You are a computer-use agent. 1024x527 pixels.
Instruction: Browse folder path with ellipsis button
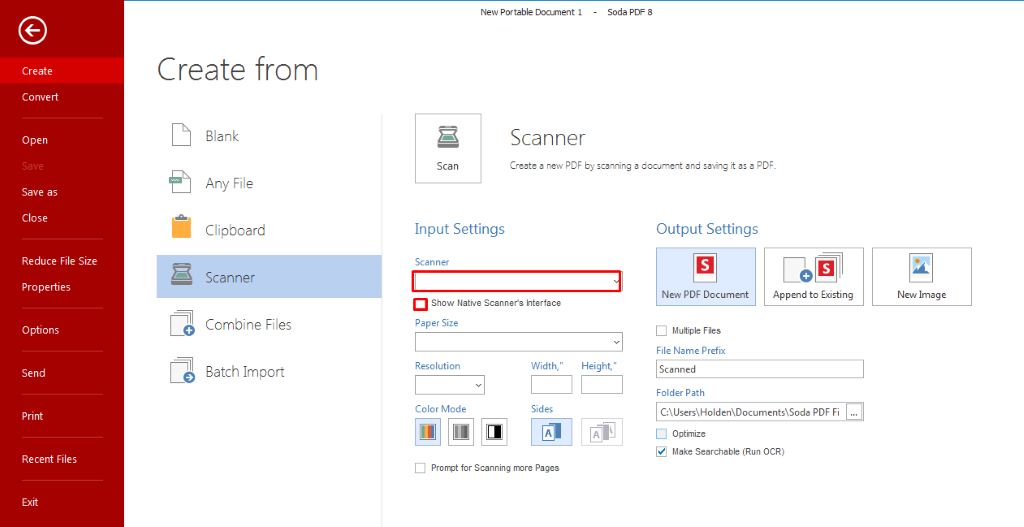pyautogui.click(x=855, y=412)
